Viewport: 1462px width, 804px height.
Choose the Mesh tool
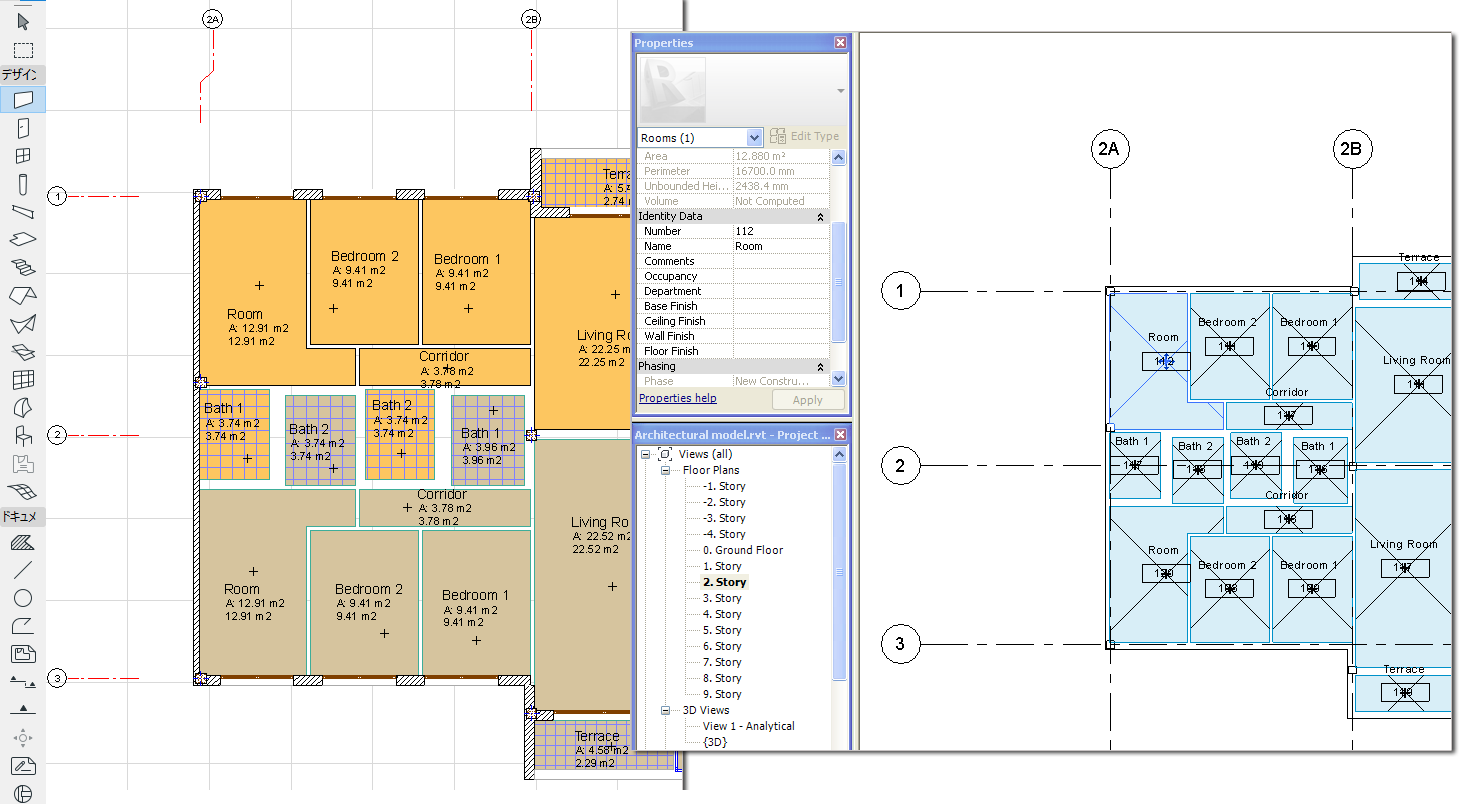click(23, 492)
